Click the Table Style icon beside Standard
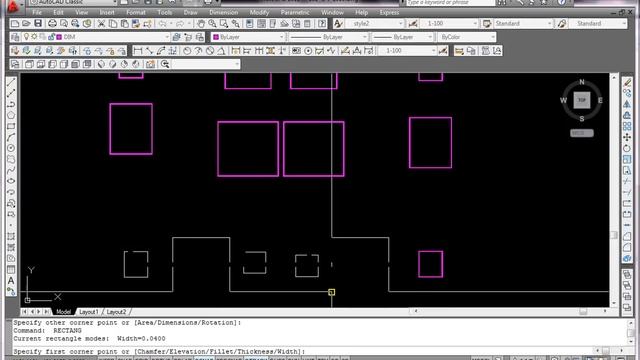This screenshot has height=360, width=640. click(487, 24)
